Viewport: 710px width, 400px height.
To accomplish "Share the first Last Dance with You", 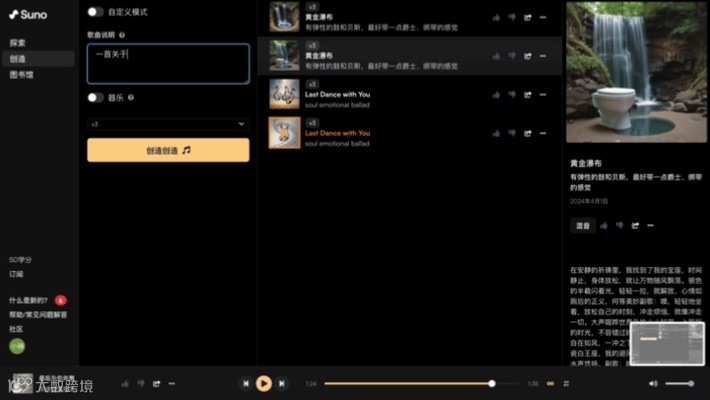I will pos(528,95).
